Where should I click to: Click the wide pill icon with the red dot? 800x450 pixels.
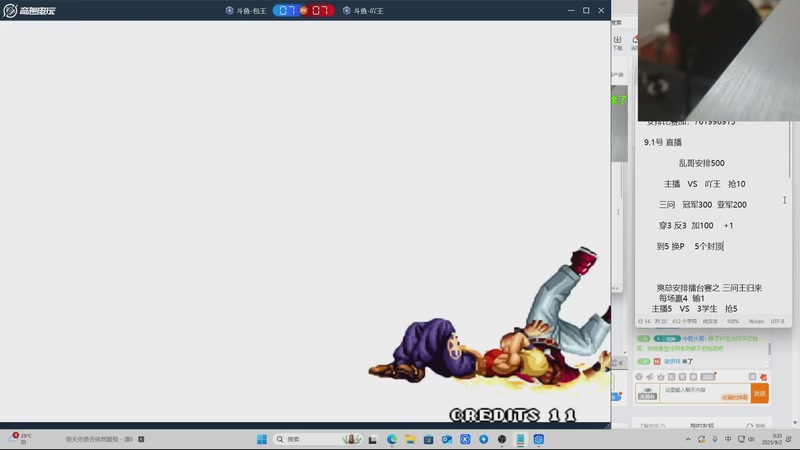tap(708, 377)
